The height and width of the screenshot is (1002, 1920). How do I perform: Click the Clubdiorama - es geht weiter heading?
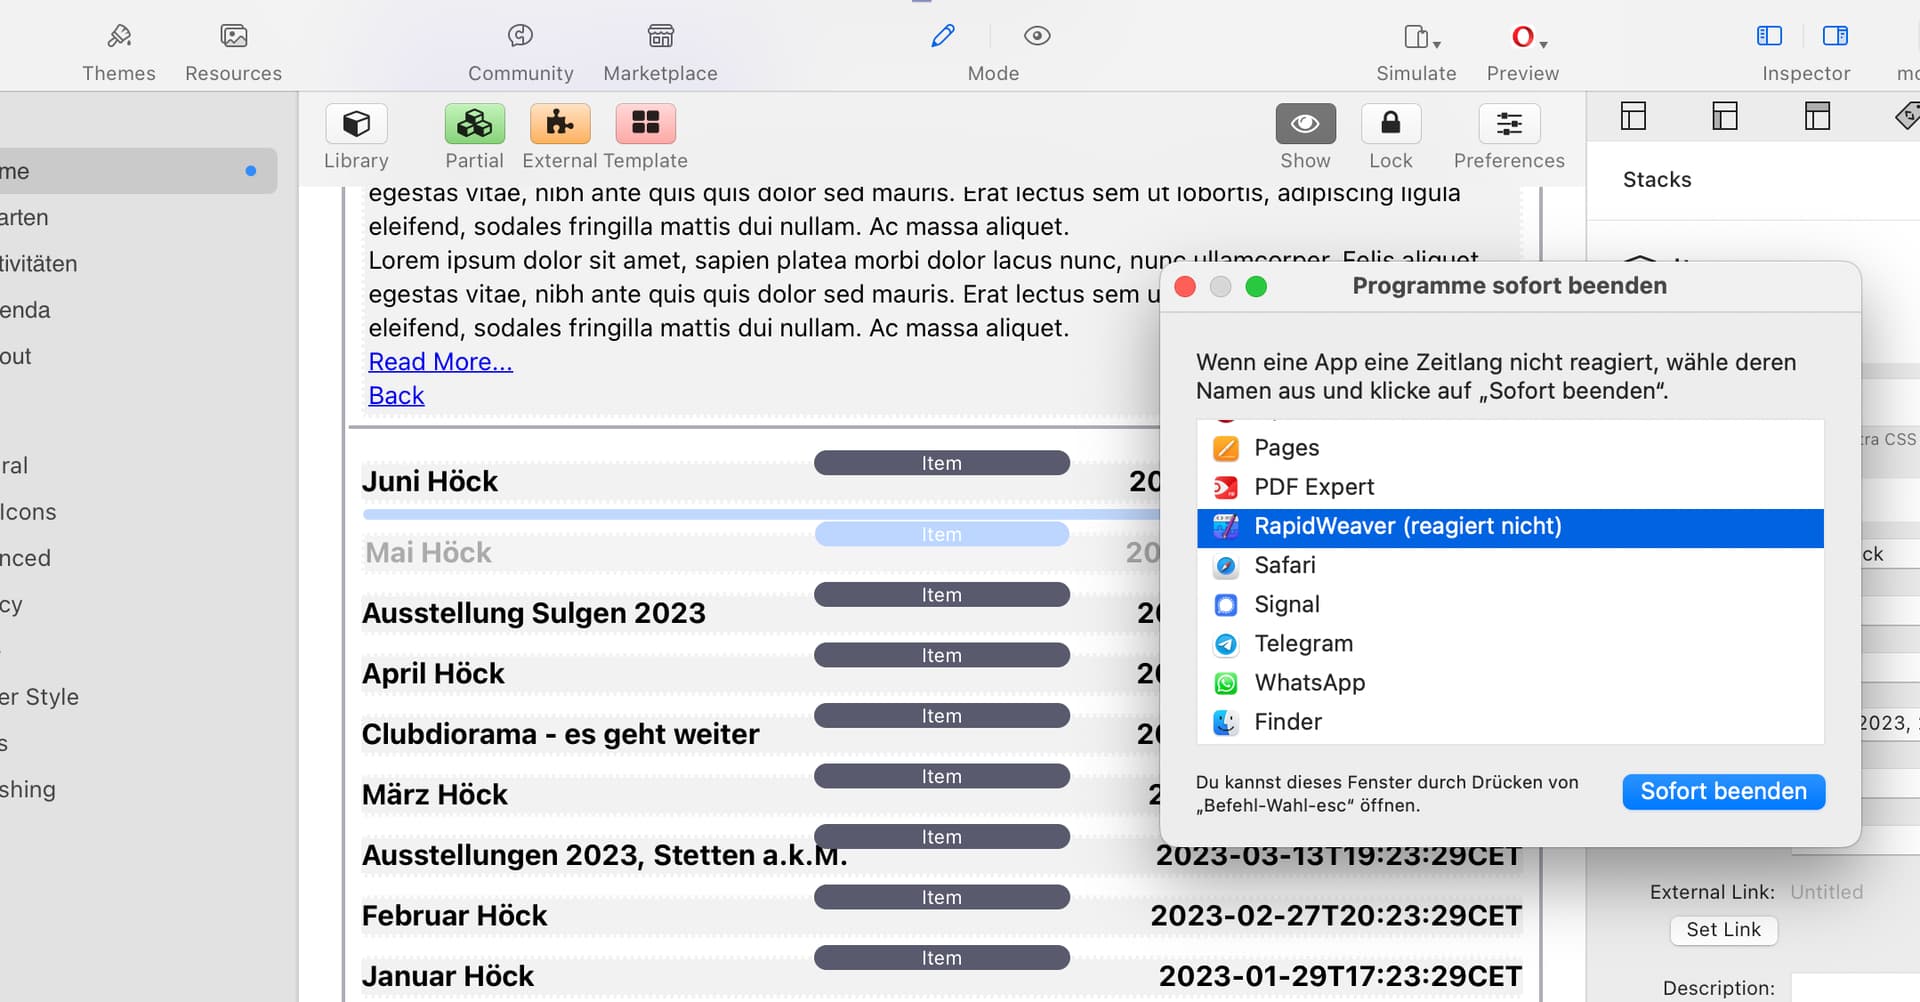pos(560,734)
